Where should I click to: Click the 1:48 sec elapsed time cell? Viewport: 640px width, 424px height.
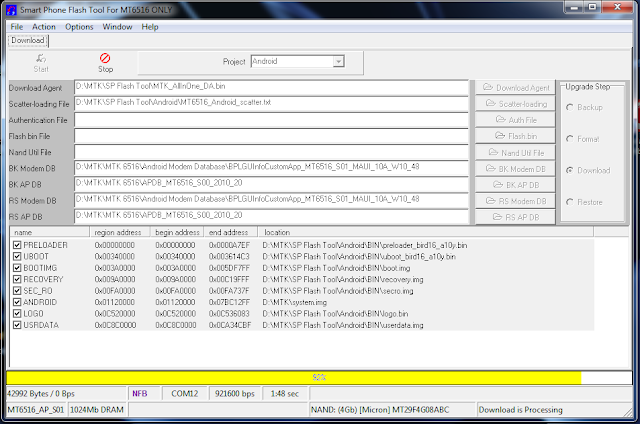(284, 394)
